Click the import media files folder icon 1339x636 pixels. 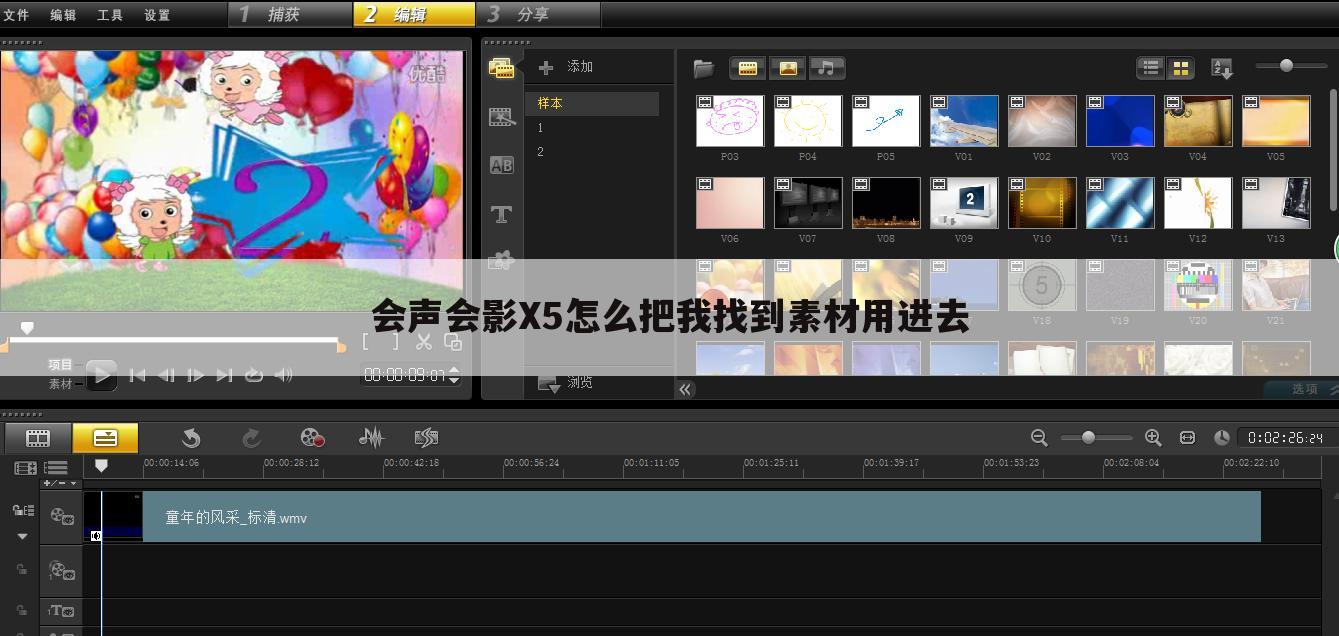(704, 68)
